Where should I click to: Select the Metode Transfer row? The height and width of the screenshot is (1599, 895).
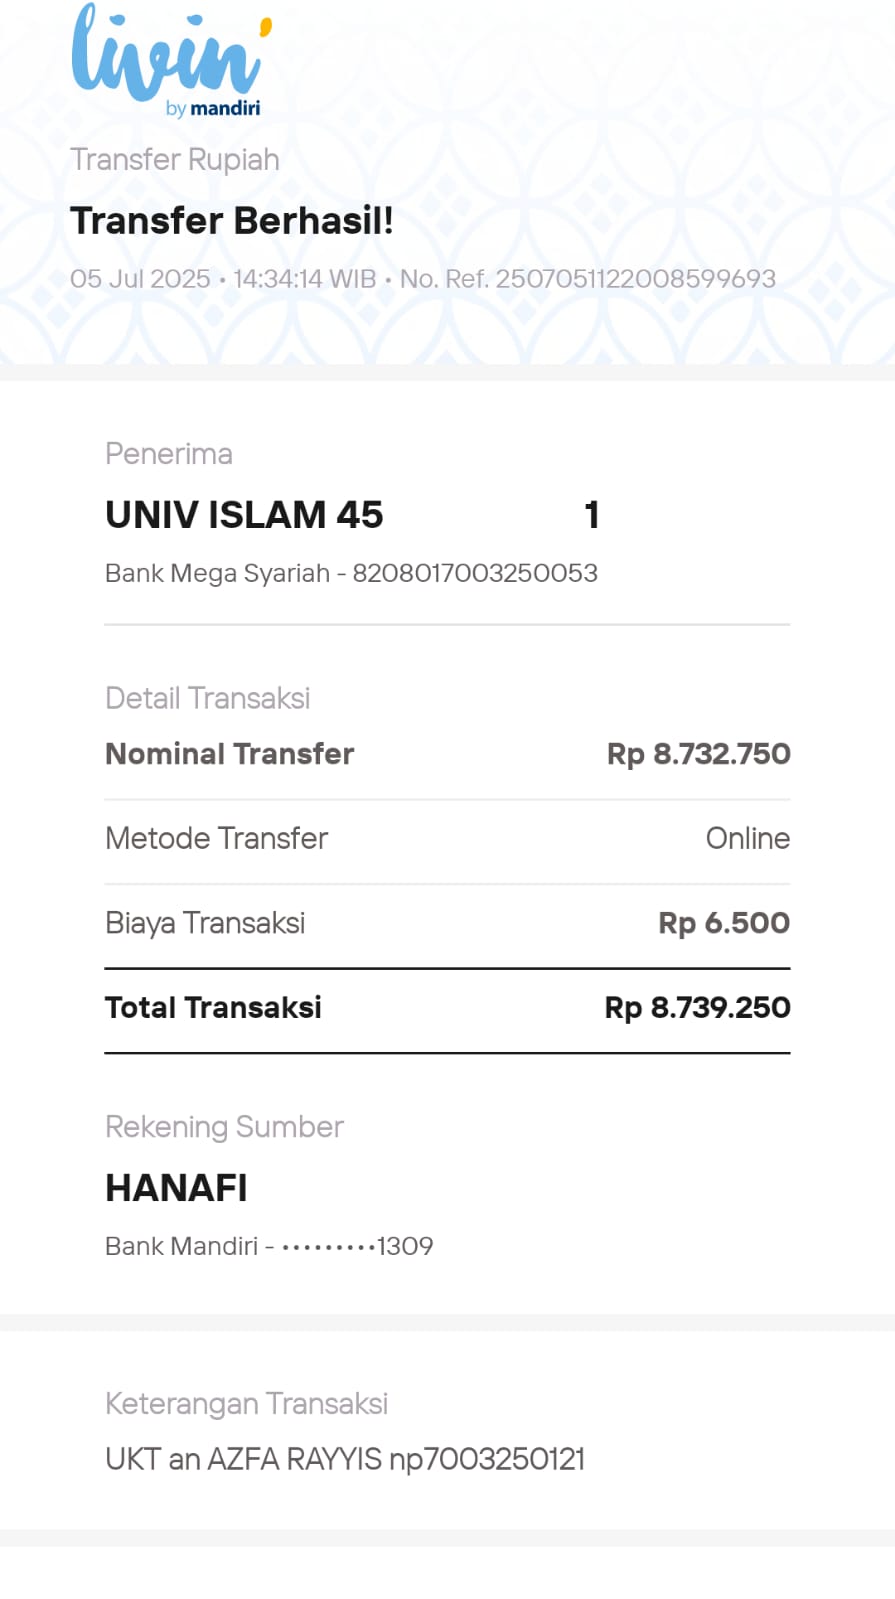(x=447, y=839)
